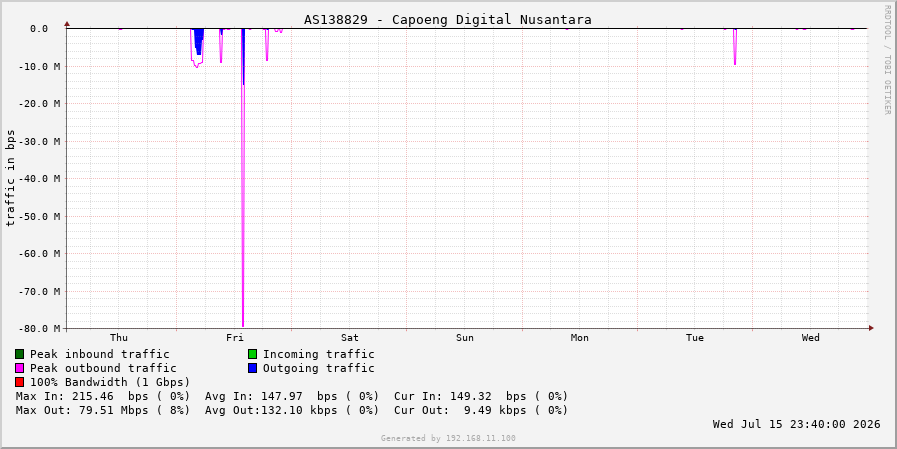Click the -60.0 M y-axis label
Viewport: 897px width, 449px height.
click(x=41, y=253)
